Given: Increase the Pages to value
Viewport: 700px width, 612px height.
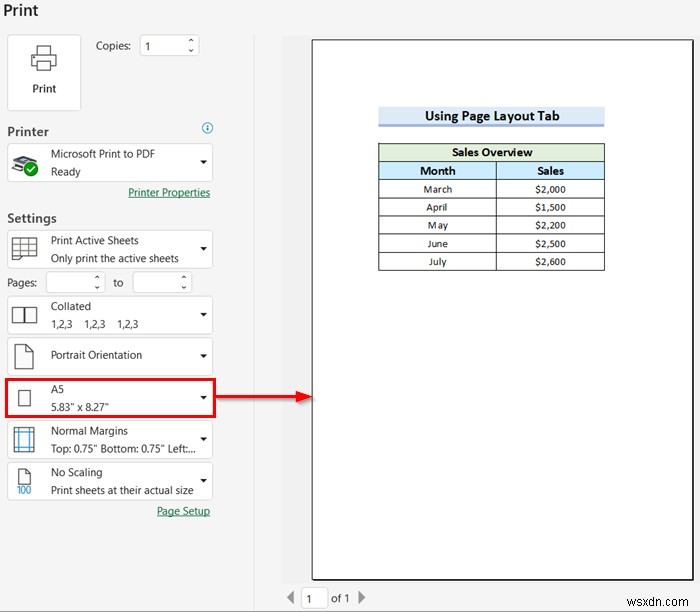Looking at the screenshot, I should click(x=184, y=277).
